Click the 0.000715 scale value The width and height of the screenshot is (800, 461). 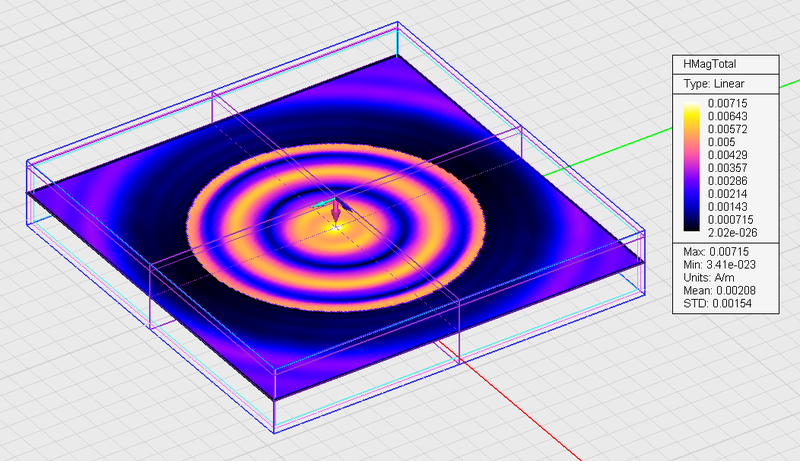click(731, 220)
